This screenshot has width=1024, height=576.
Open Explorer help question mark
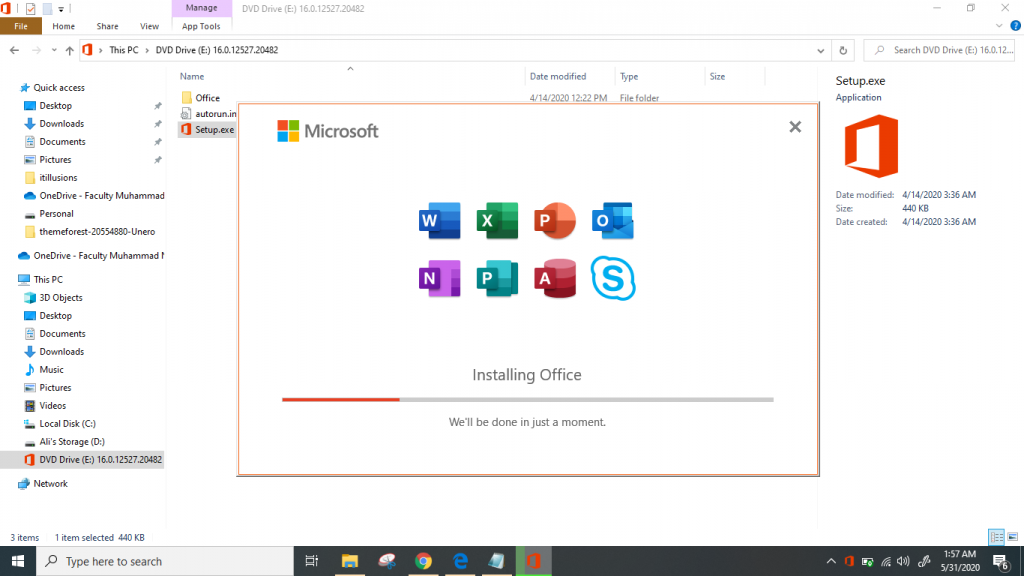pyautogui.click(x=1016, y=26)
